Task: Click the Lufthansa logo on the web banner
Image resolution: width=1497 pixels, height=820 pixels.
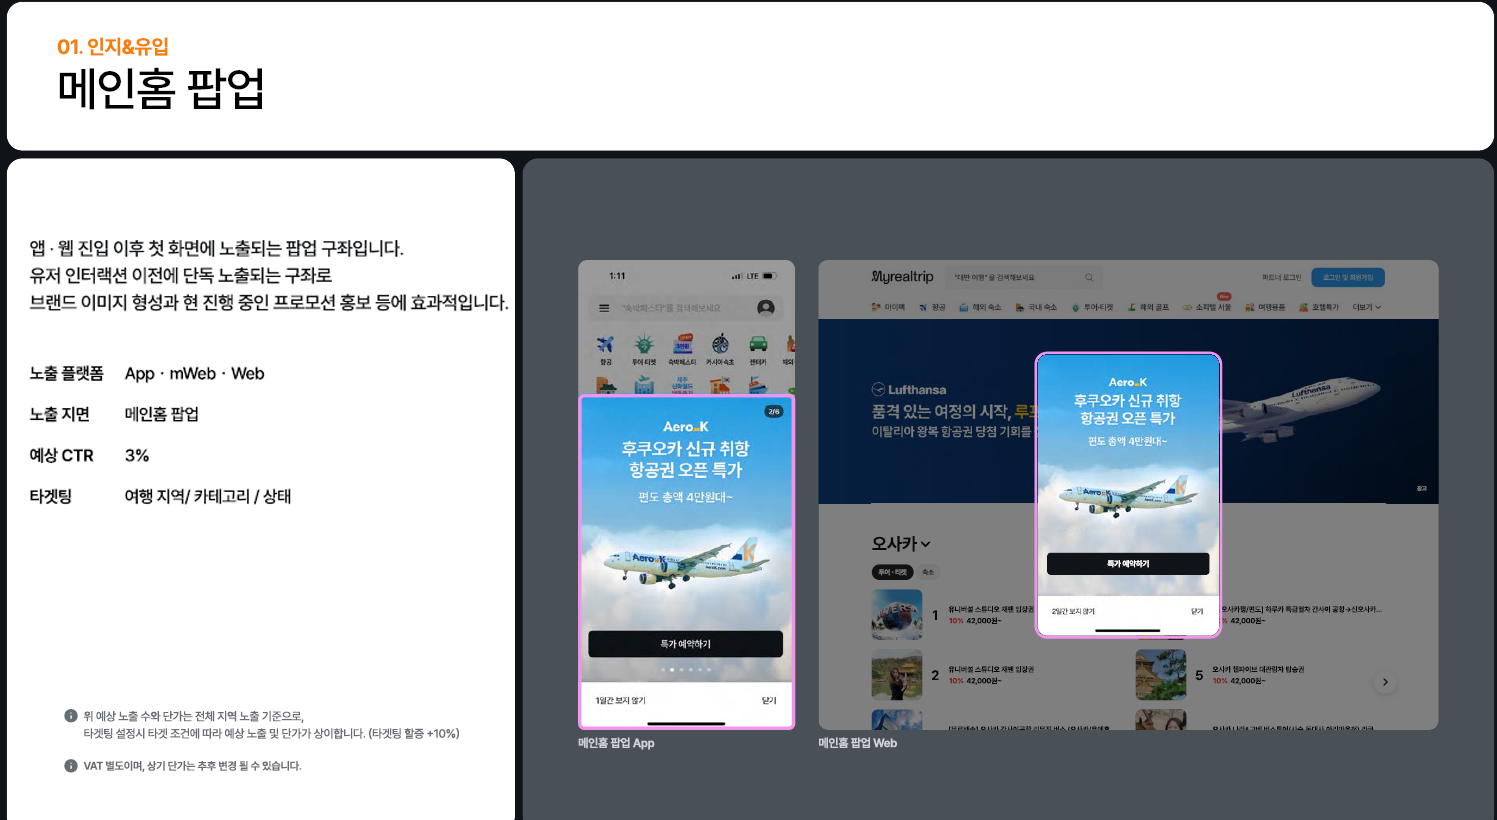Action: 909,389
